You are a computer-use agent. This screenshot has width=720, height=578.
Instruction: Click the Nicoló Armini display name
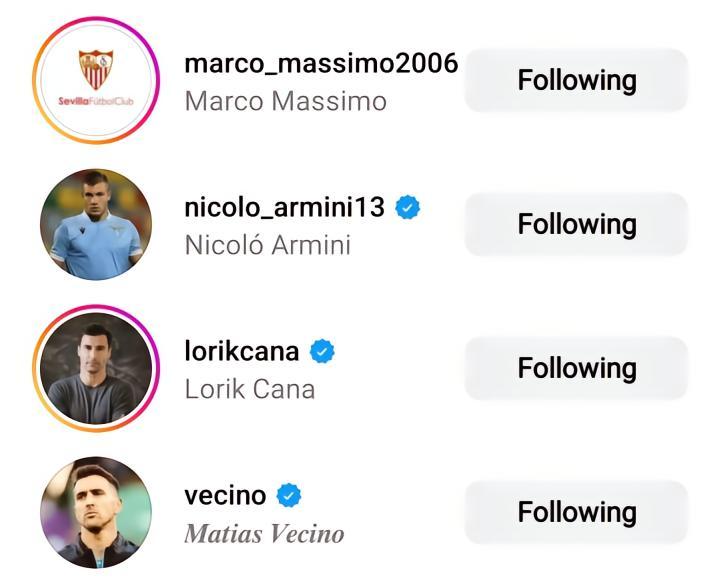pyautogui.click(x=267, y=245)
